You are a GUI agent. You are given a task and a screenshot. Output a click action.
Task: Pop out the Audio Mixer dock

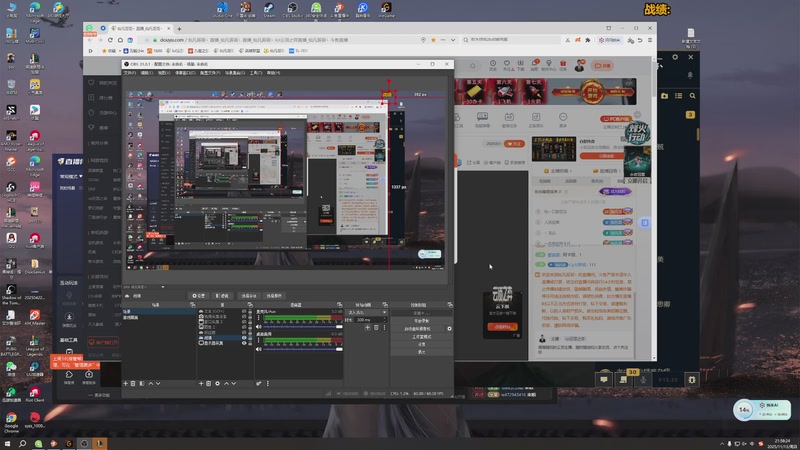pyautogui.click(x=340, y=305)
